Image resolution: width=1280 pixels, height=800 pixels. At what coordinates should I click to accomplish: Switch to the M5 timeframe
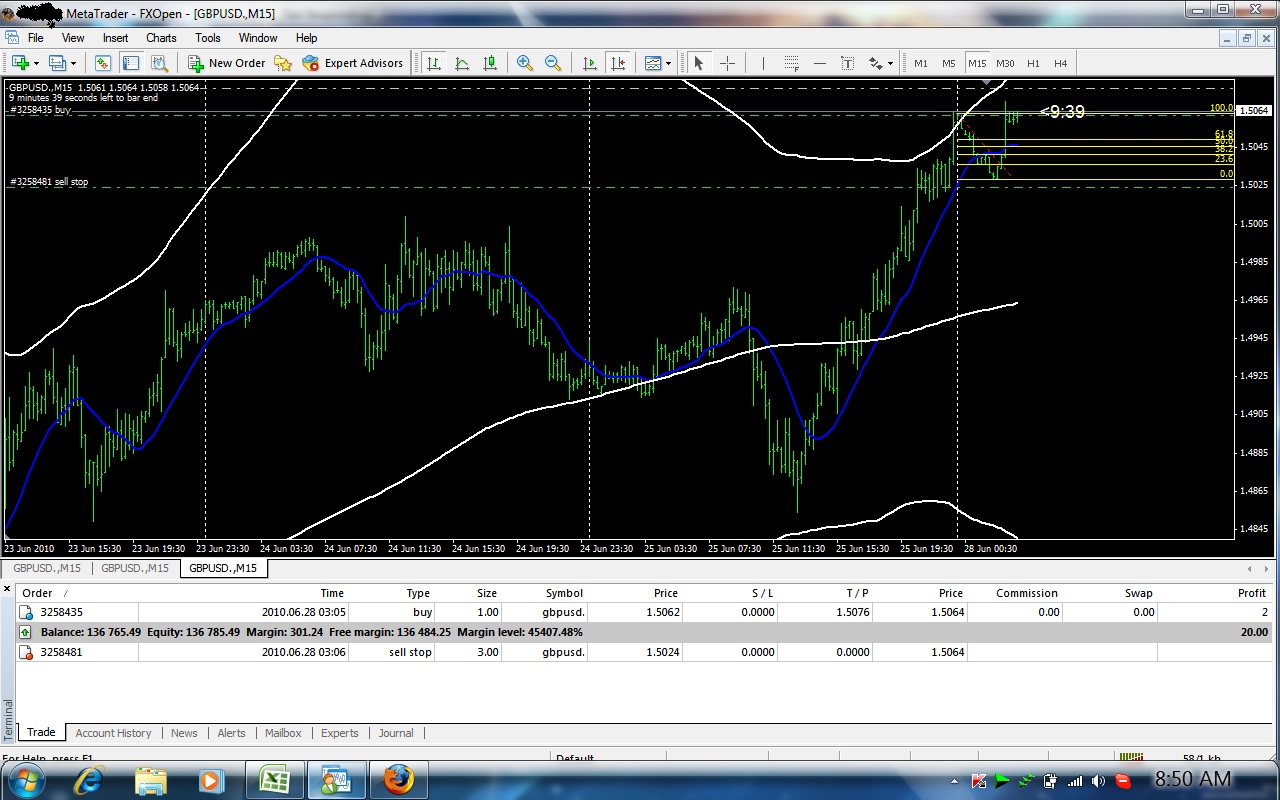tap(949, 63)
